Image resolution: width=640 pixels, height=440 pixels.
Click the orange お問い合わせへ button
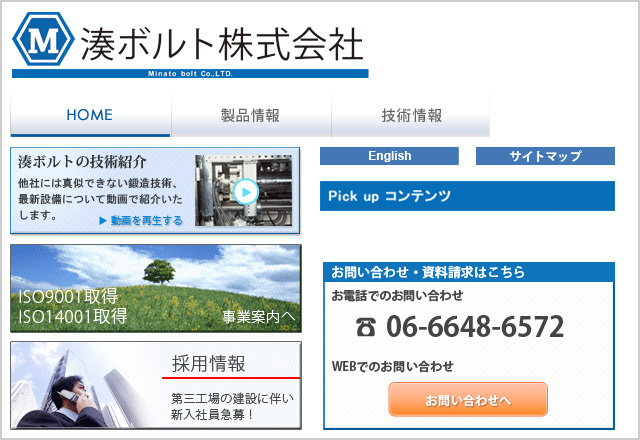click(x=468, y=400)
